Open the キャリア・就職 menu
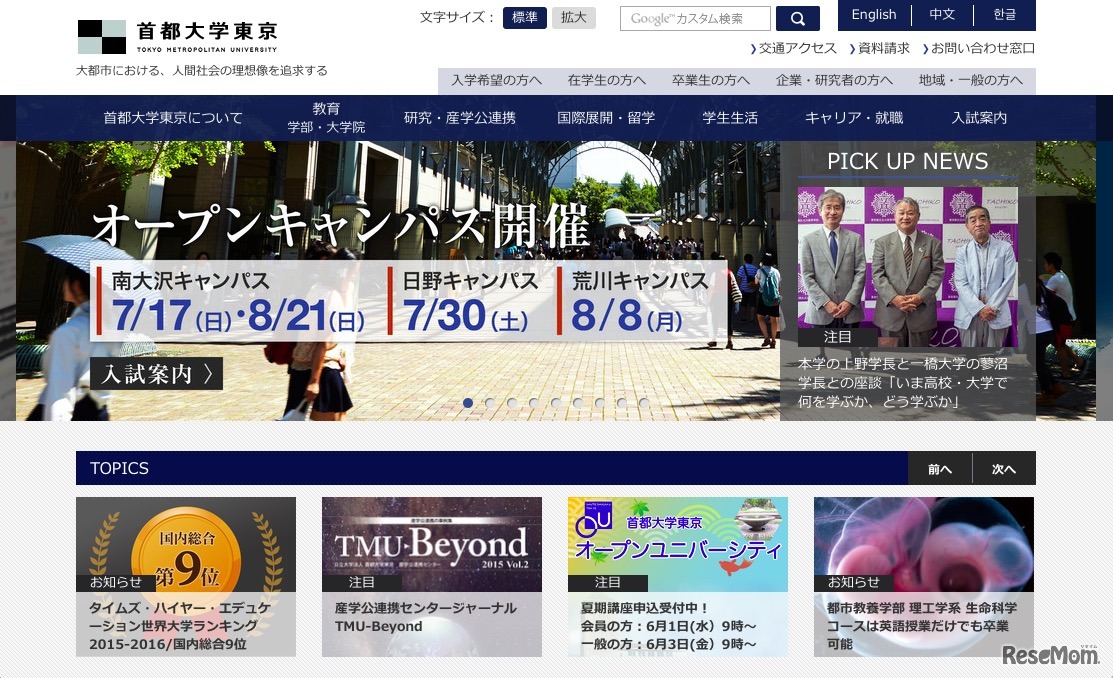This screenshot has width=1113, height=678. [x=854, y=118]
